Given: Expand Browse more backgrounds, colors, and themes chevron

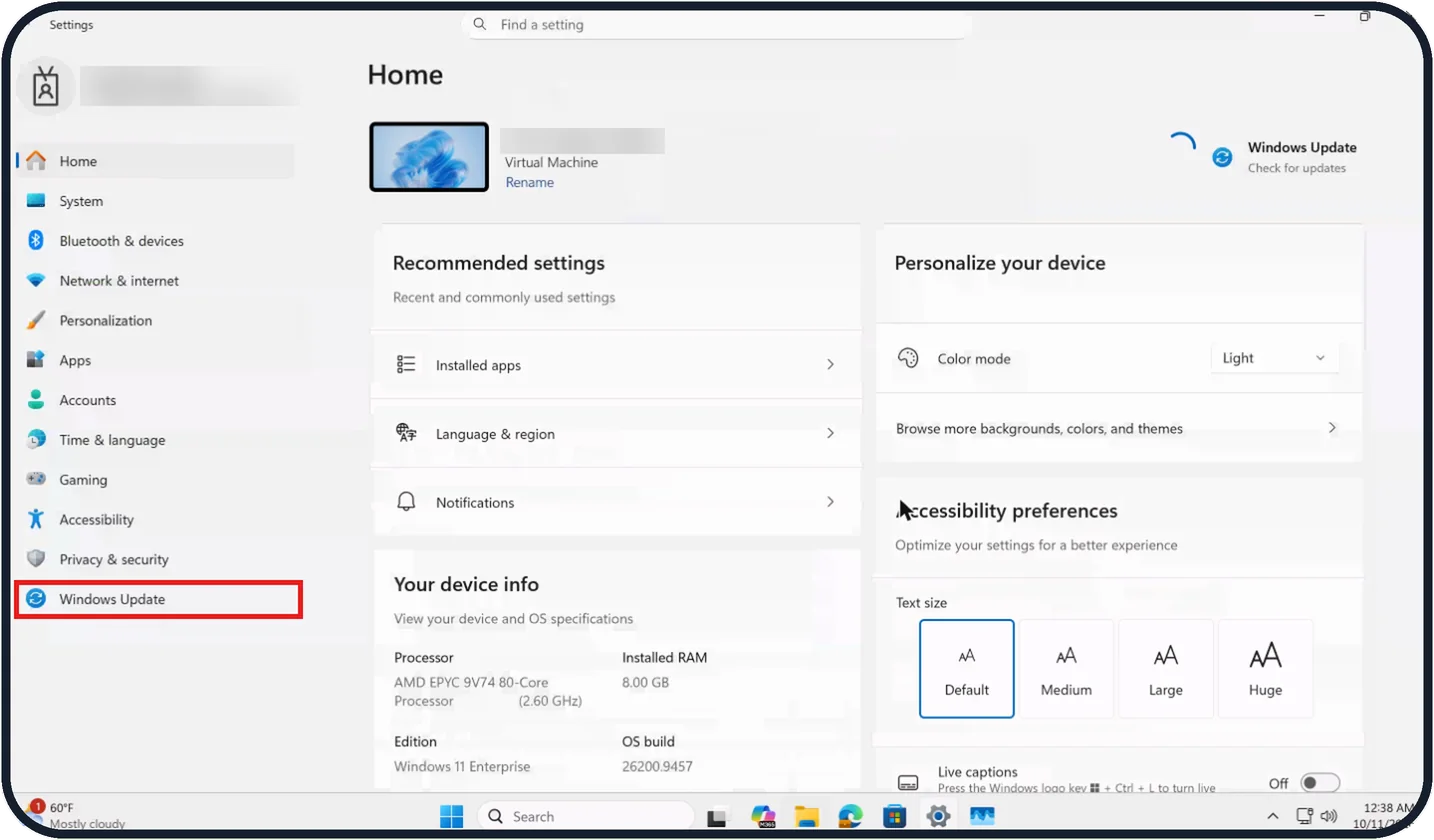Looking at the screenshot, I should pos(1332,428).
